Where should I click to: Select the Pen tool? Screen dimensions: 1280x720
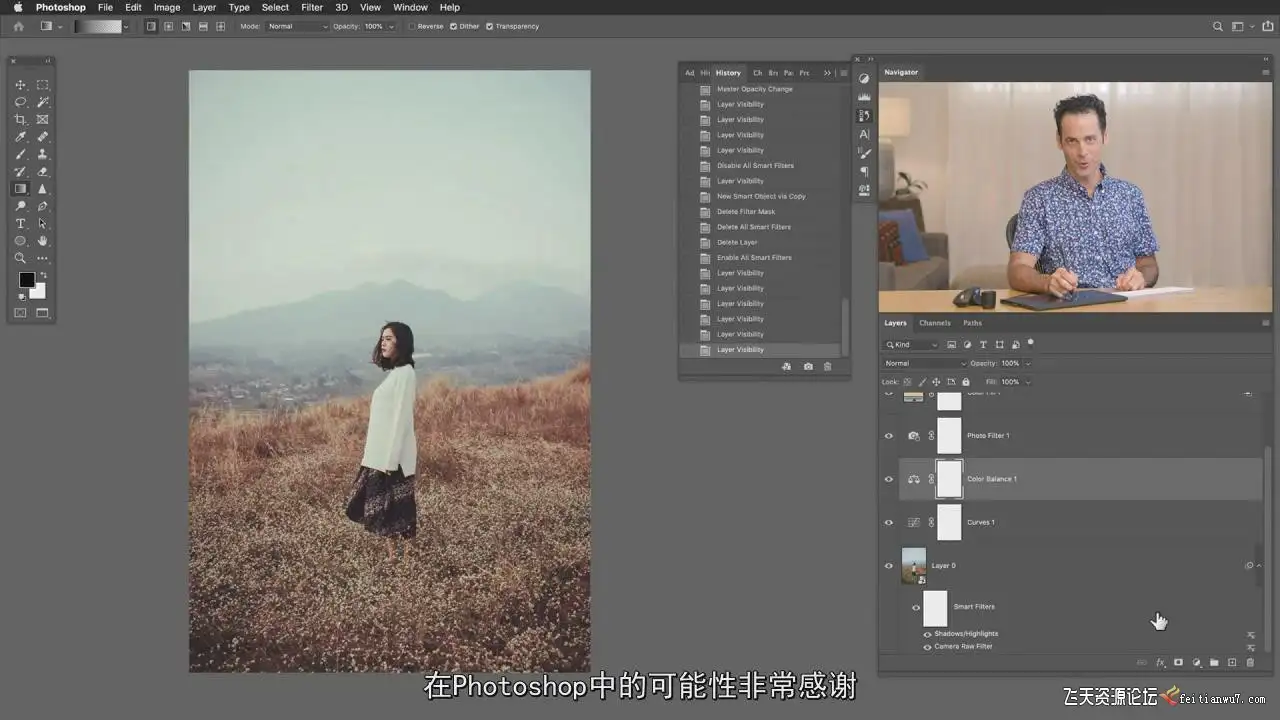coord(43,206)
